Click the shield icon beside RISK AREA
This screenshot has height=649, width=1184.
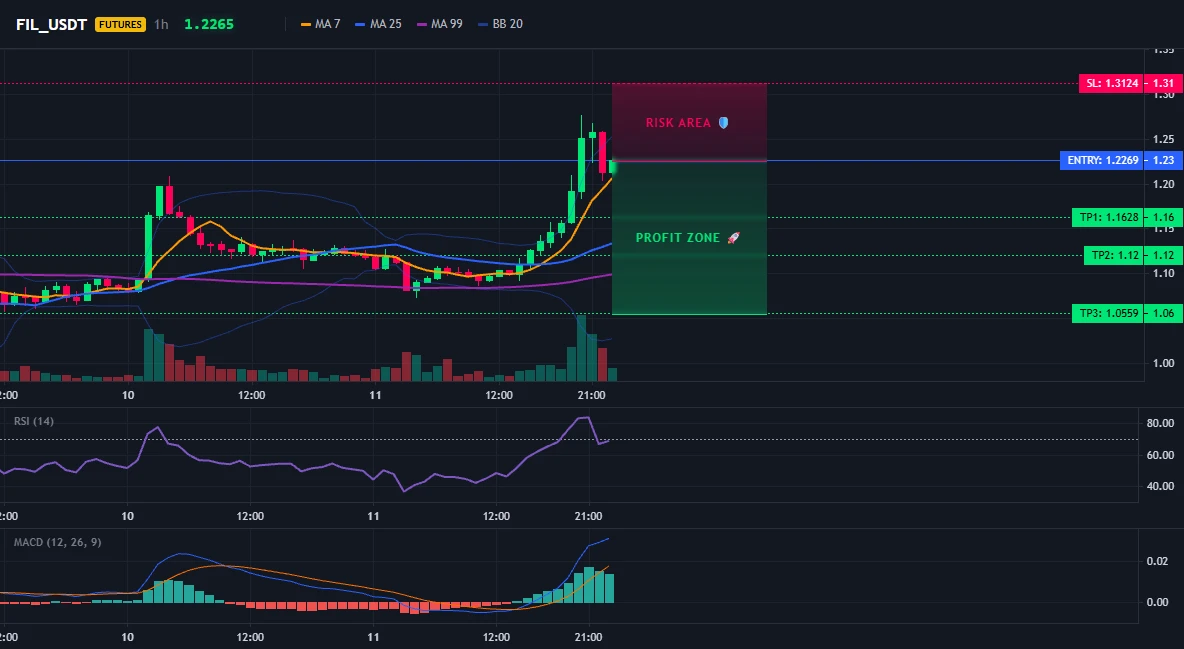click(x=723, y=122)
